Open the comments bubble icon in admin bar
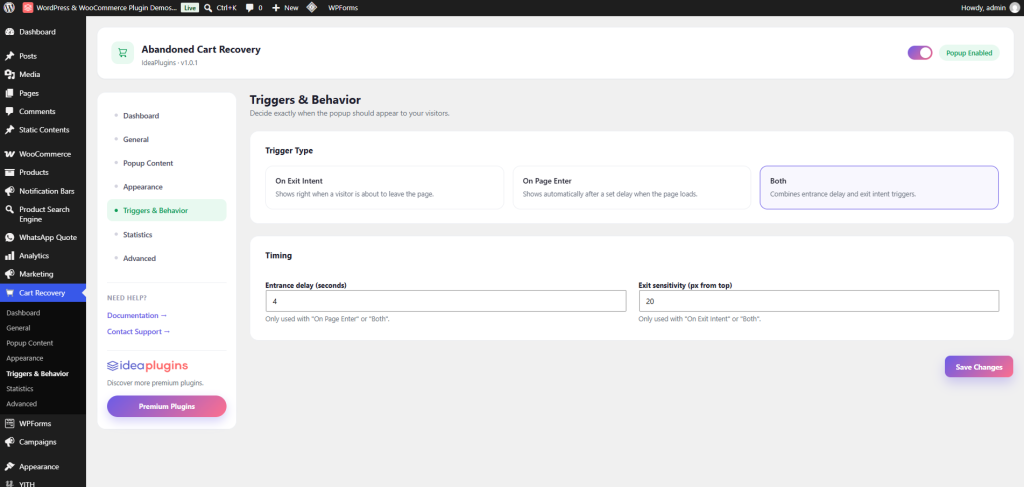Screen dimensions: 1024x487 (250, 8)
